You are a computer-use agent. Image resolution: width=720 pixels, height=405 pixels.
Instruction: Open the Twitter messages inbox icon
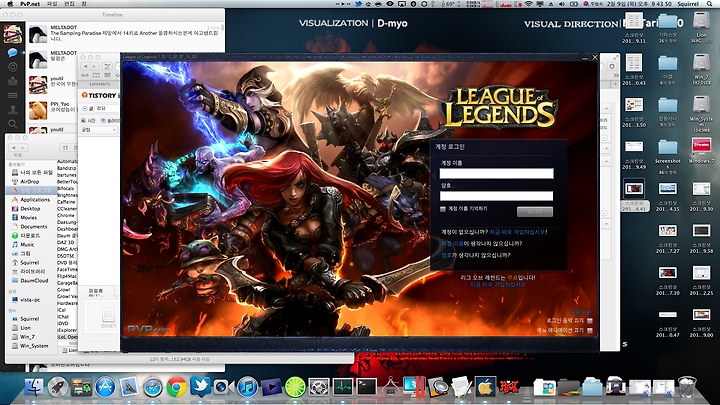tap(12, 81)
